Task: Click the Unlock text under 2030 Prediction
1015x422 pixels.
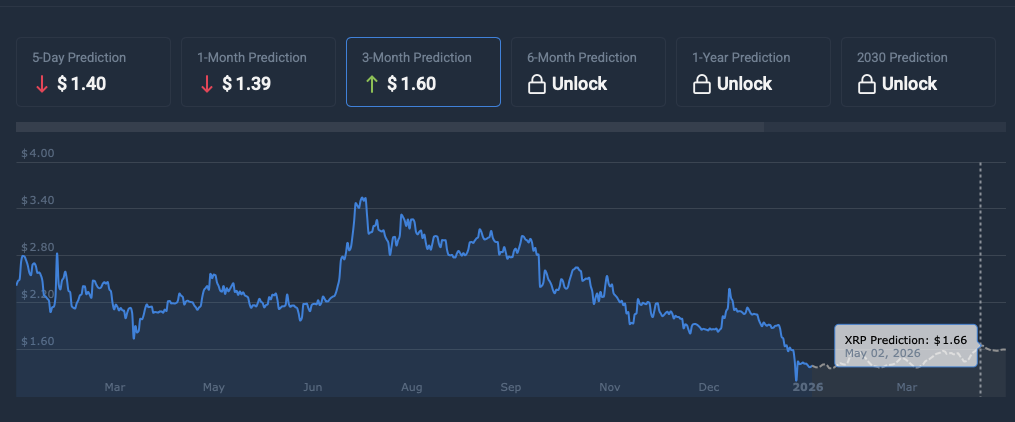Action: click(909, 84)
